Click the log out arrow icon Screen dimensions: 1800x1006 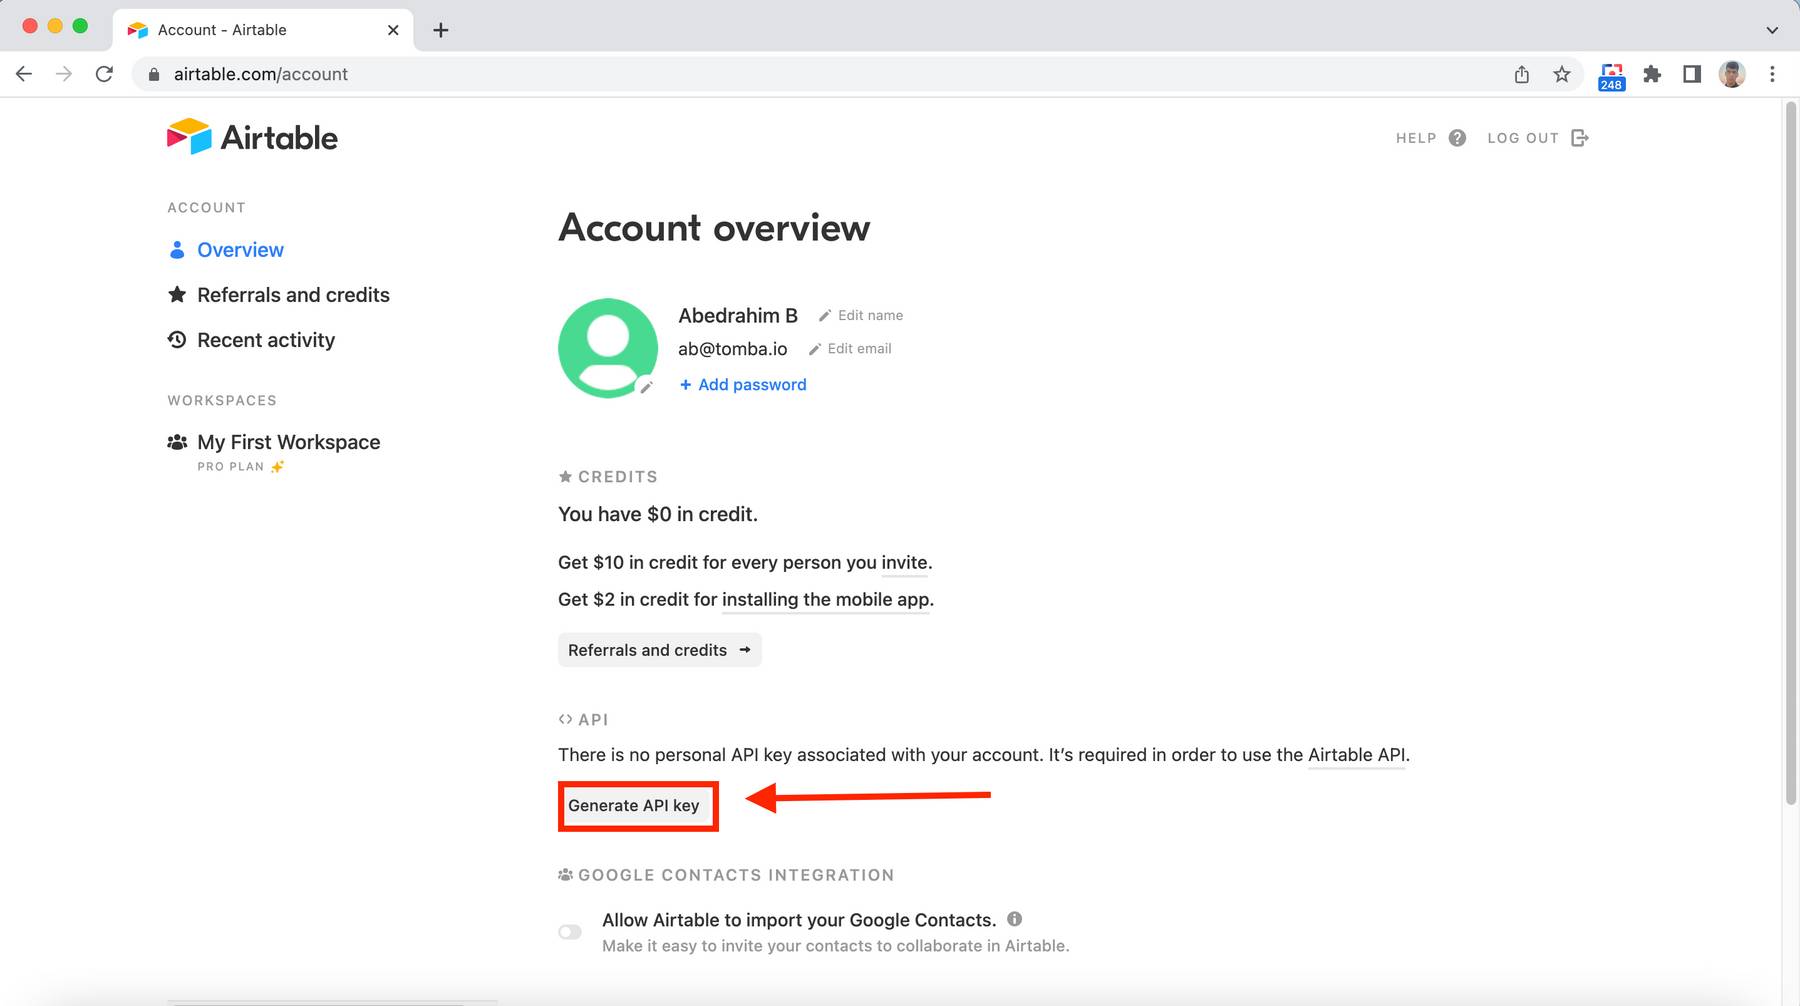pyautogui.click(x=1580, y=138)
